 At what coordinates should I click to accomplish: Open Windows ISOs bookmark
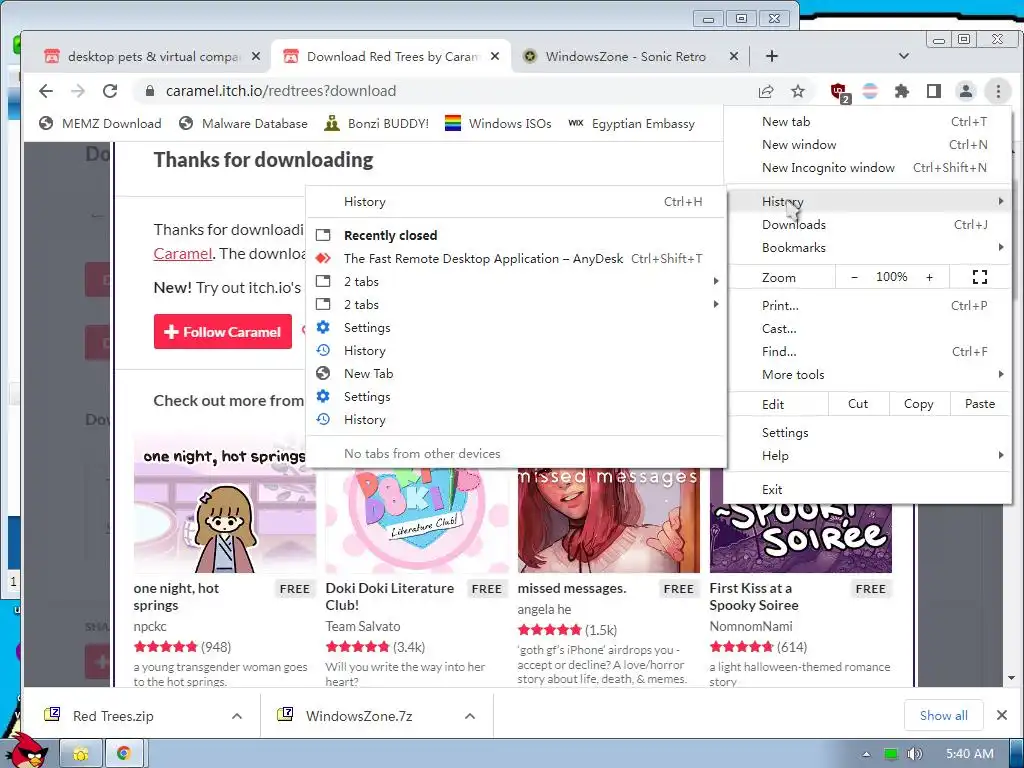coord(498,123)
